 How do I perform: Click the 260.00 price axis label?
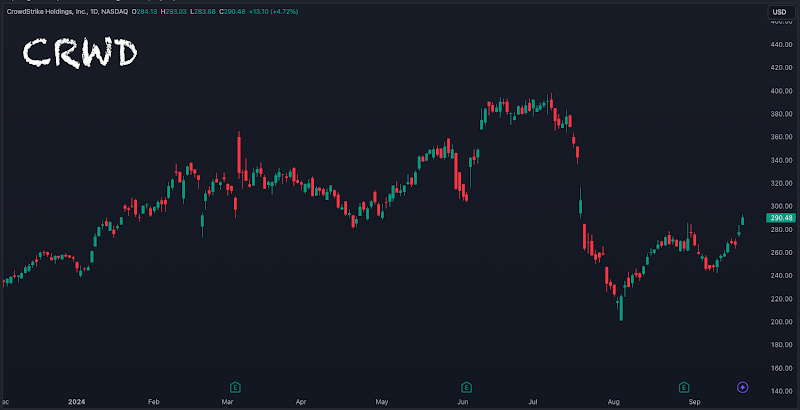pyautogui.click(x=782, y=252)
